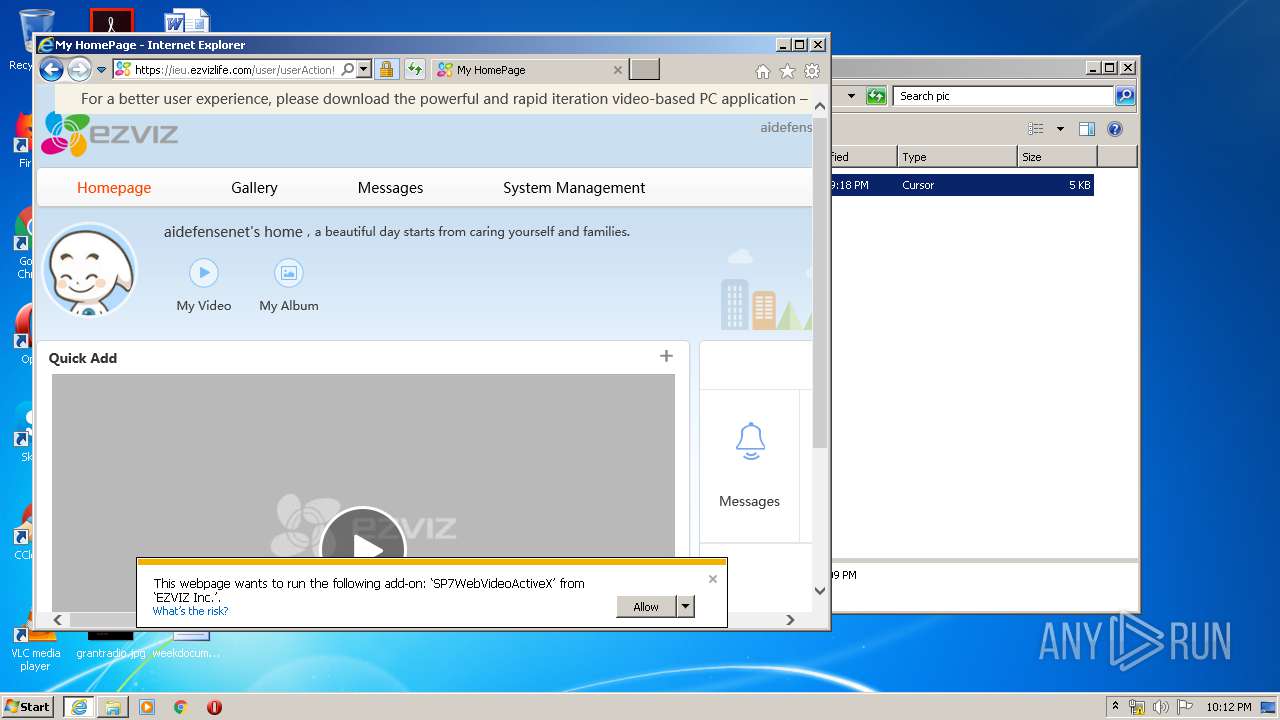Expand Explorer address history dropdown
The height and width of the screenshot is (720, 1280).
[852, 96]
